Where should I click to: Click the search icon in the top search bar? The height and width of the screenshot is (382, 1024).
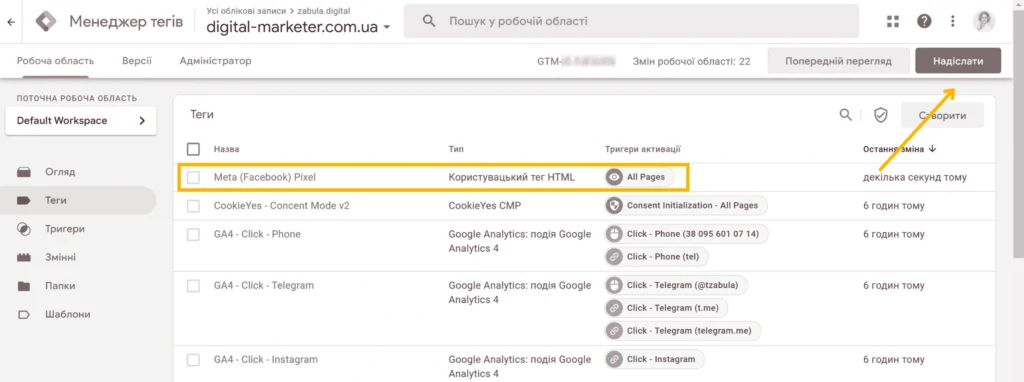tap(429, 21)
